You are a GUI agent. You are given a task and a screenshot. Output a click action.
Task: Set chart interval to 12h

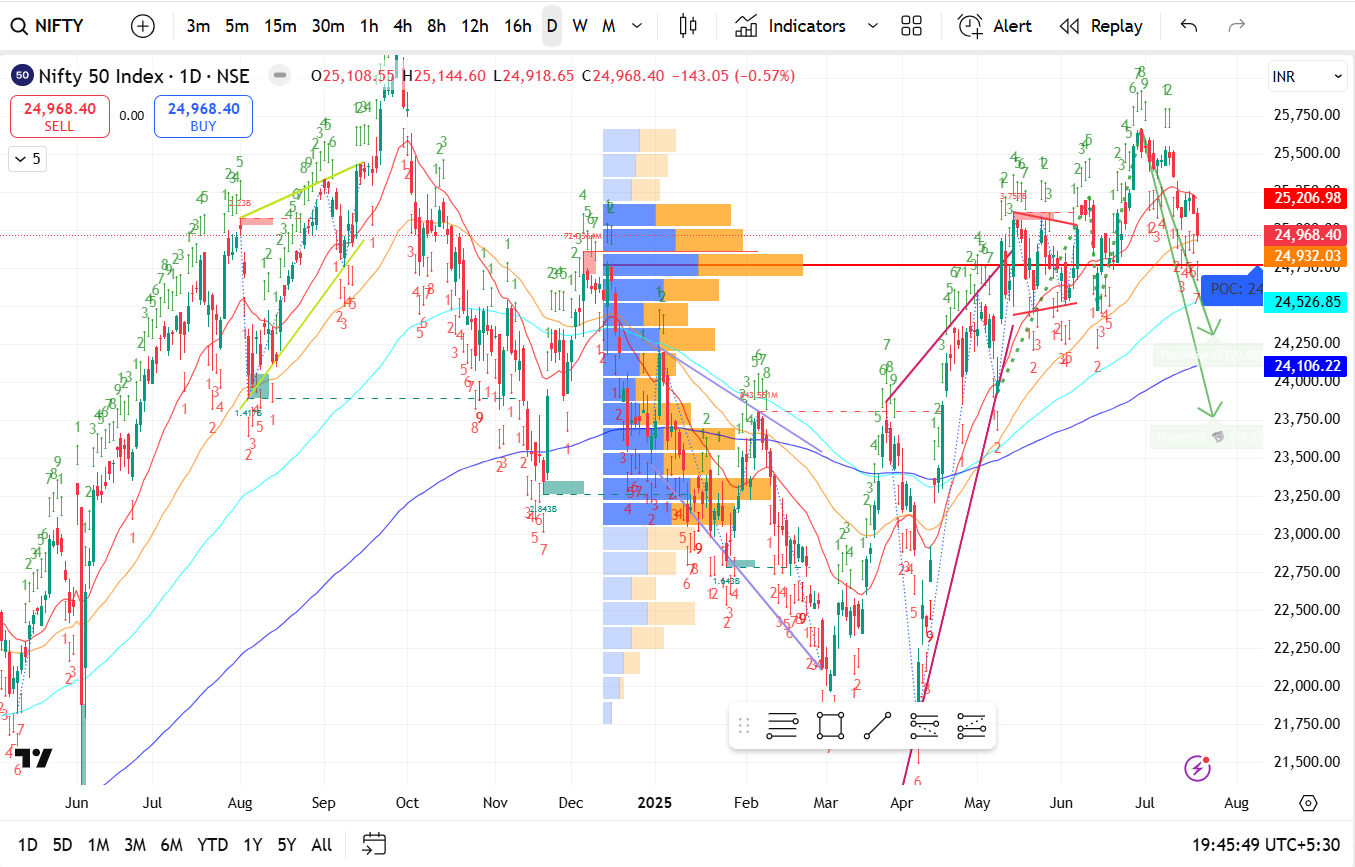coord(475,26)
